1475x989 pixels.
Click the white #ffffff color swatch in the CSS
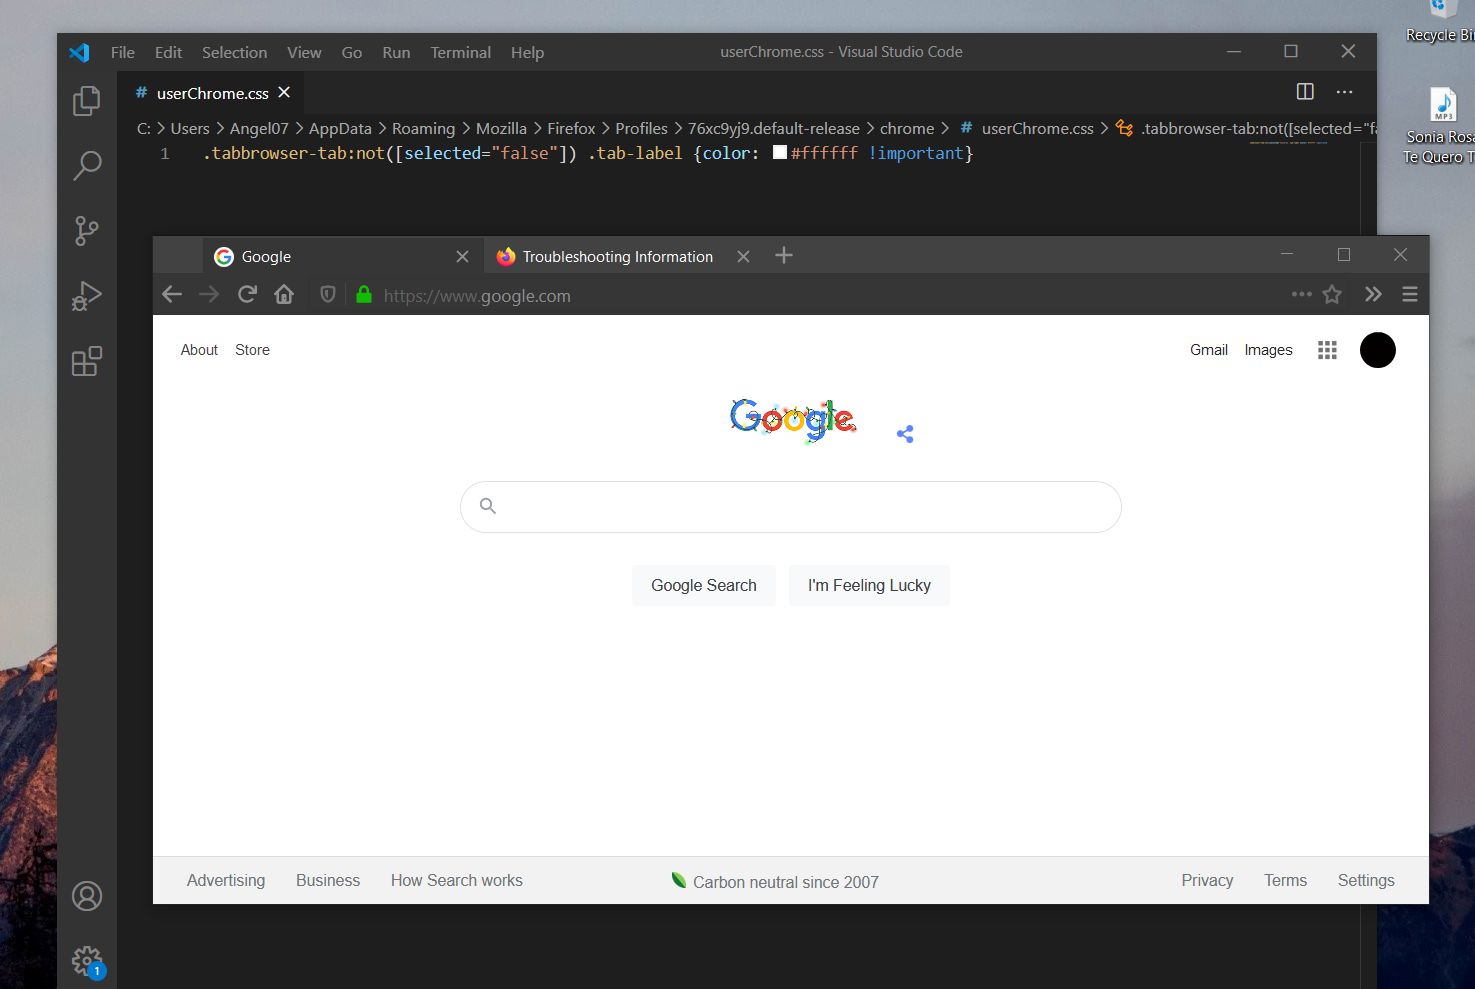pos(779,152)
